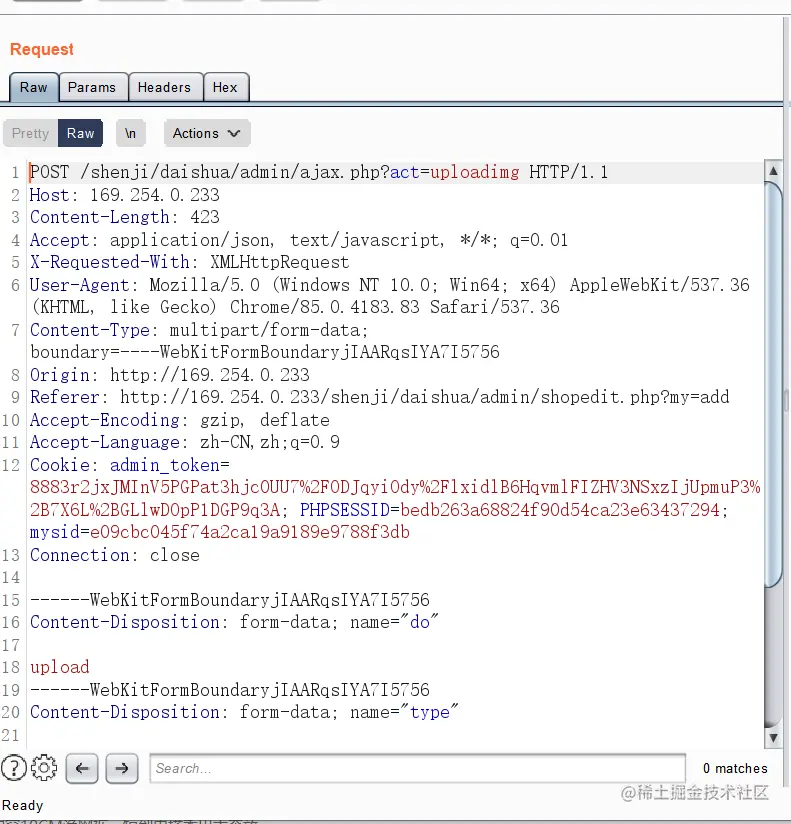
Task: Open the Headers tab
Action: point(164,87)
